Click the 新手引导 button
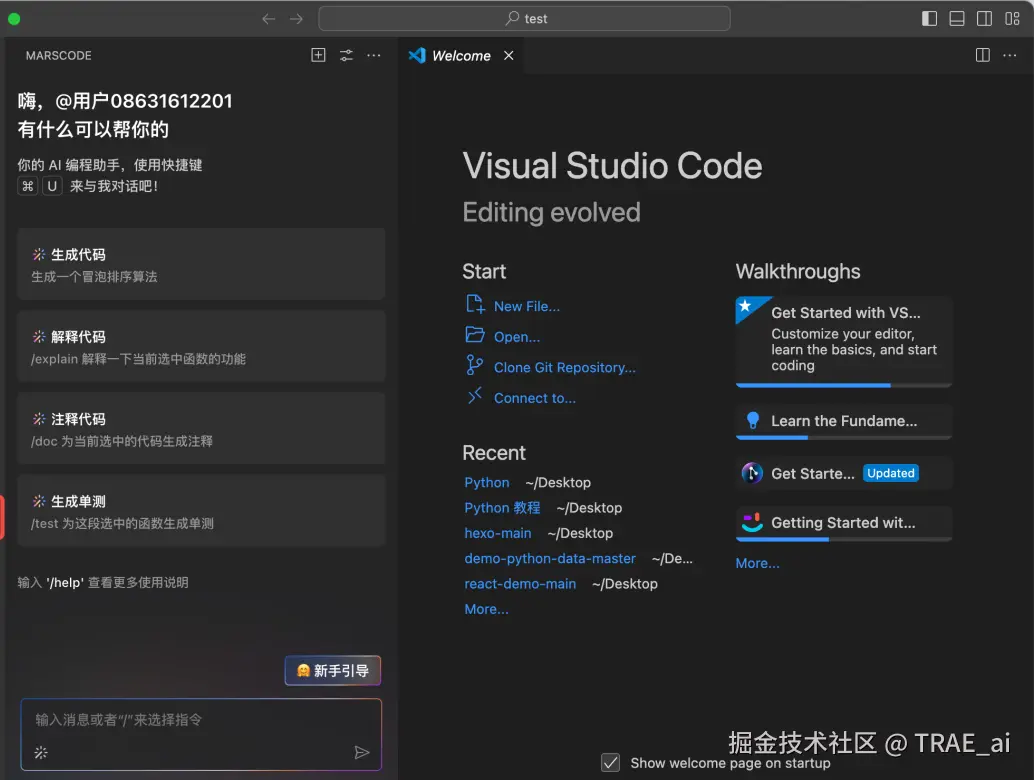 333,671
